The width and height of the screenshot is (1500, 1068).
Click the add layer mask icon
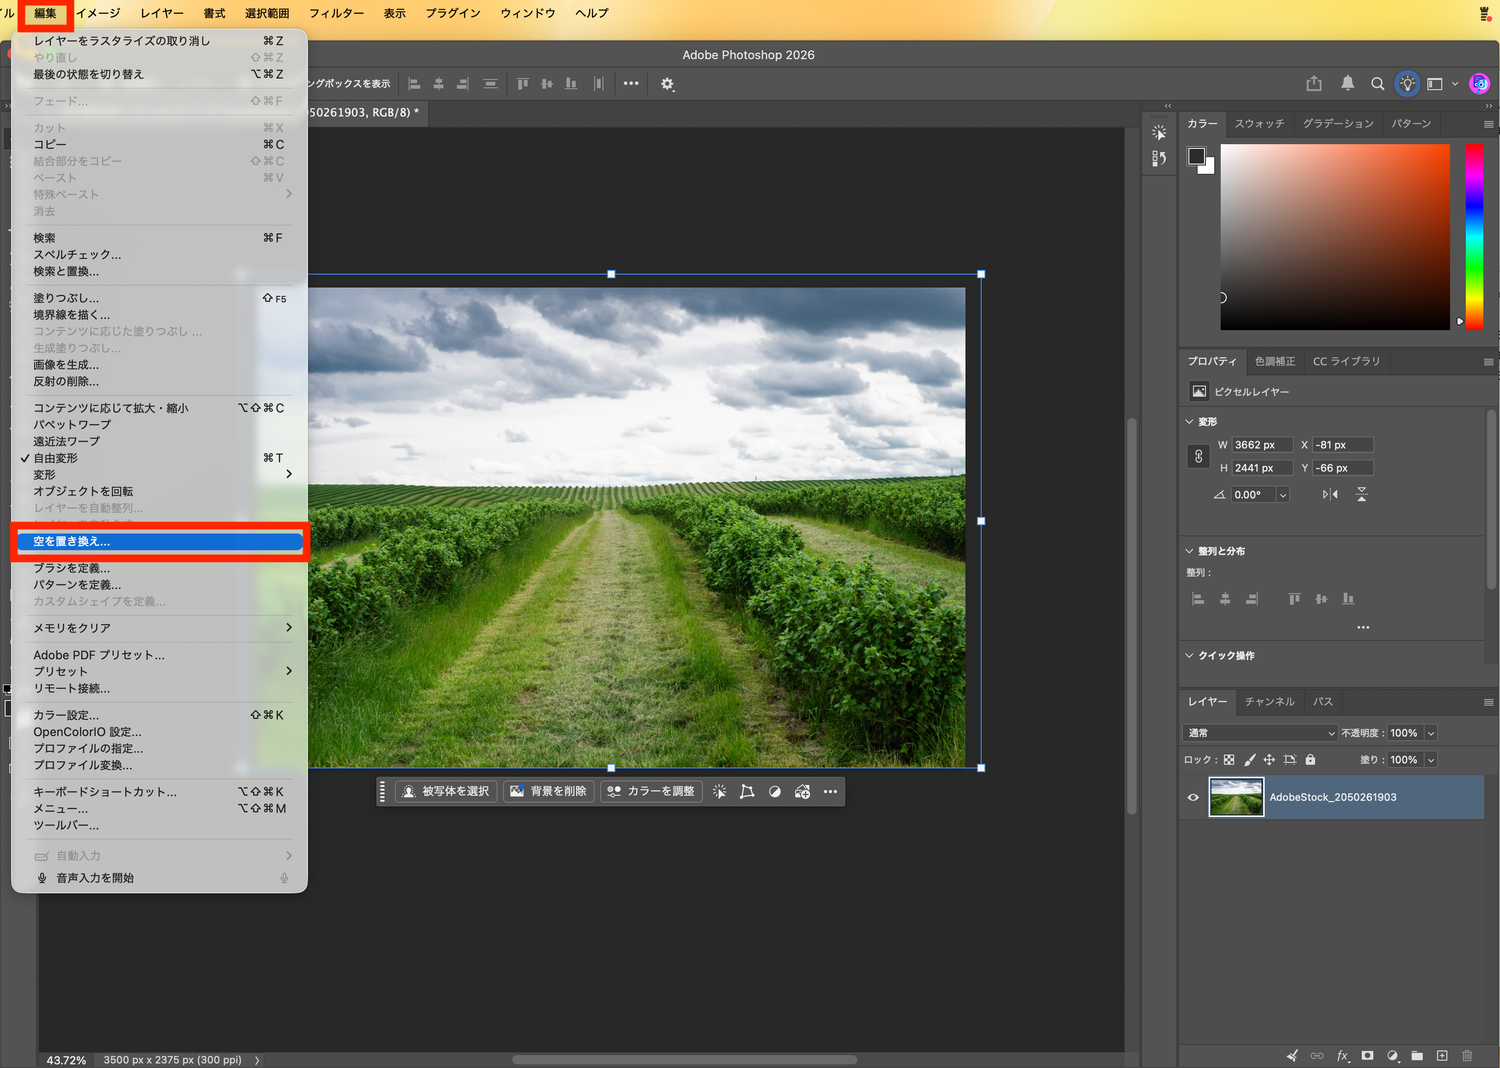pos(1367,1056)
